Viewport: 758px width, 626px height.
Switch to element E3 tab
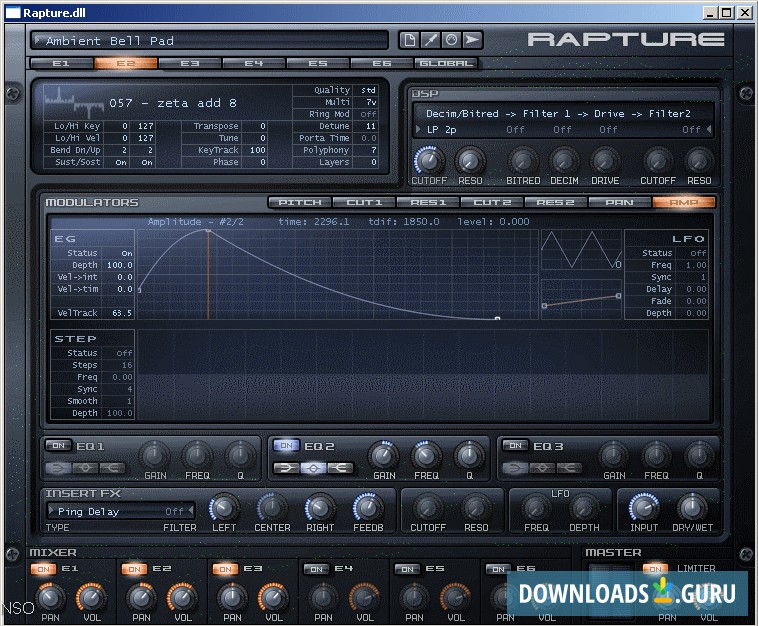click(190, 63)
